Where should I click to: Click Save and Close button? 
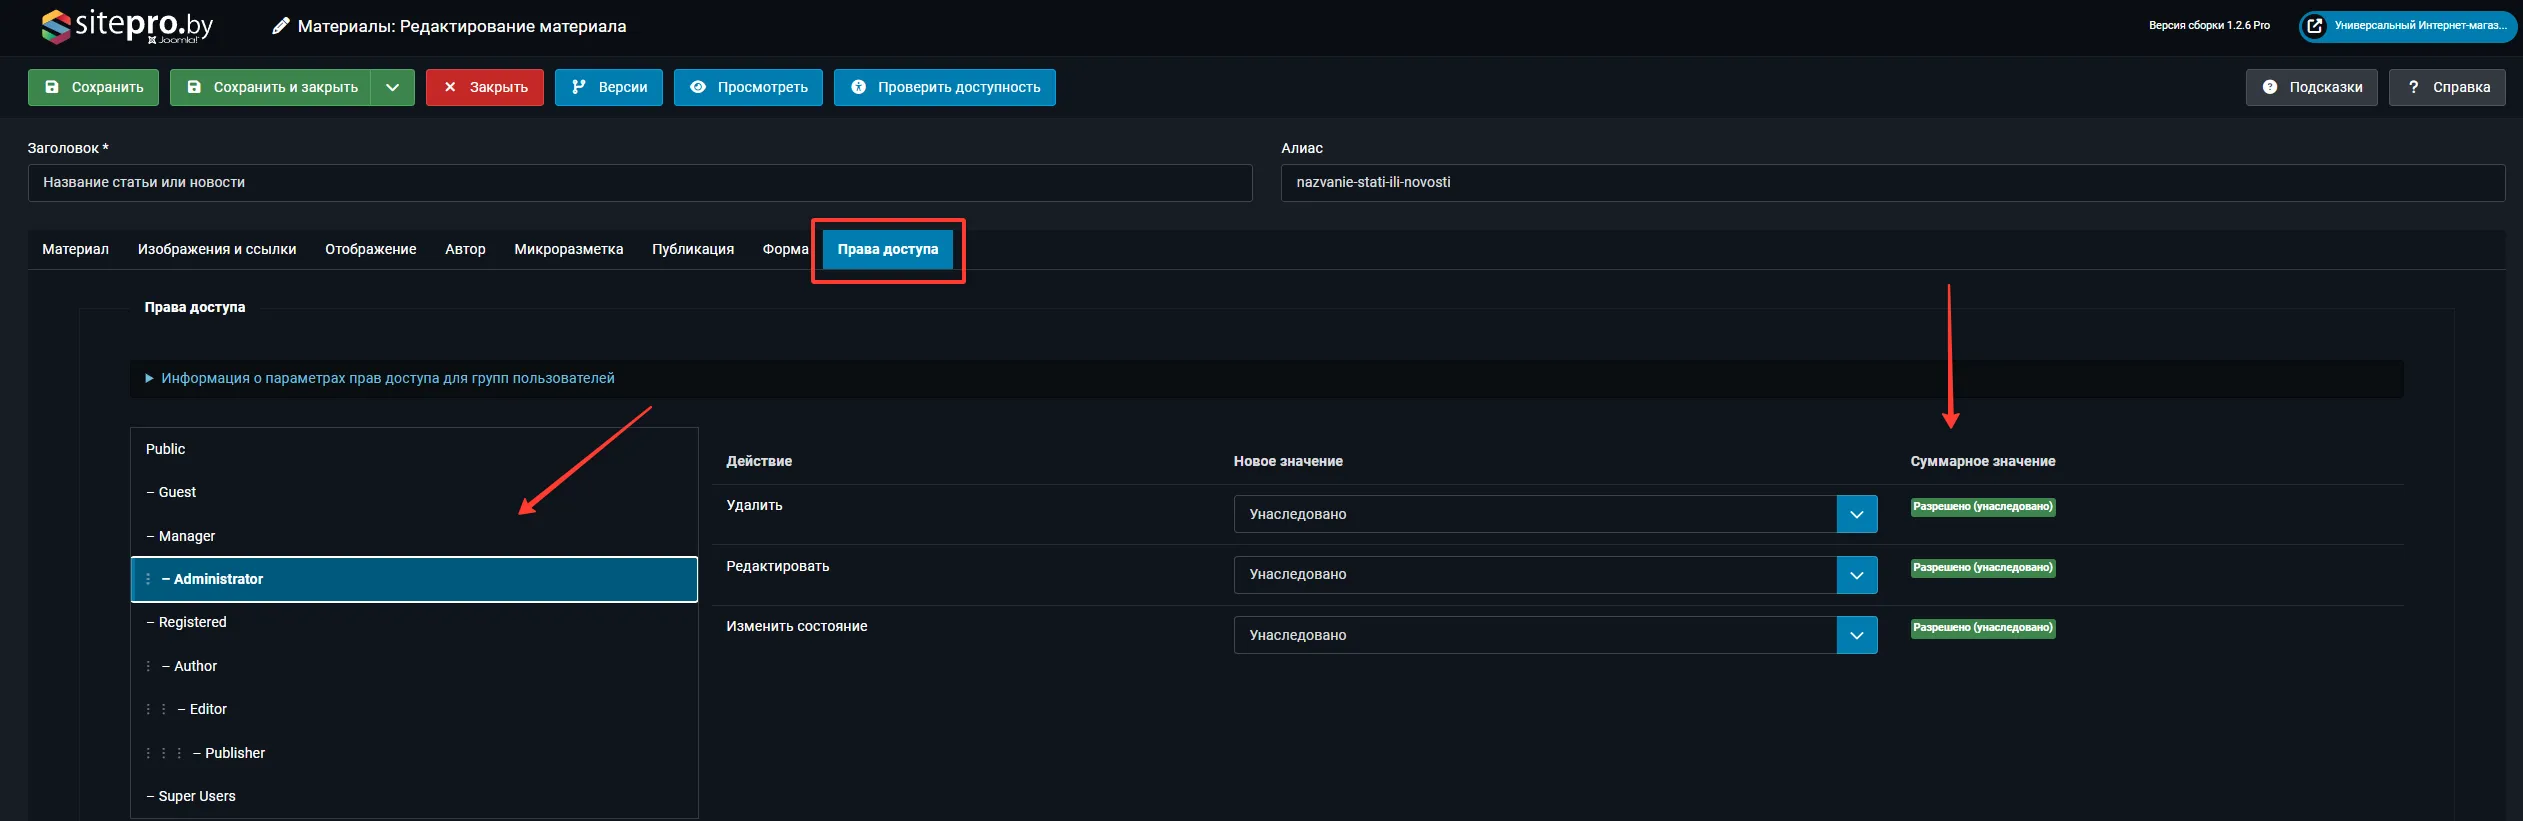pyautogui.click(x=271, y=87)
